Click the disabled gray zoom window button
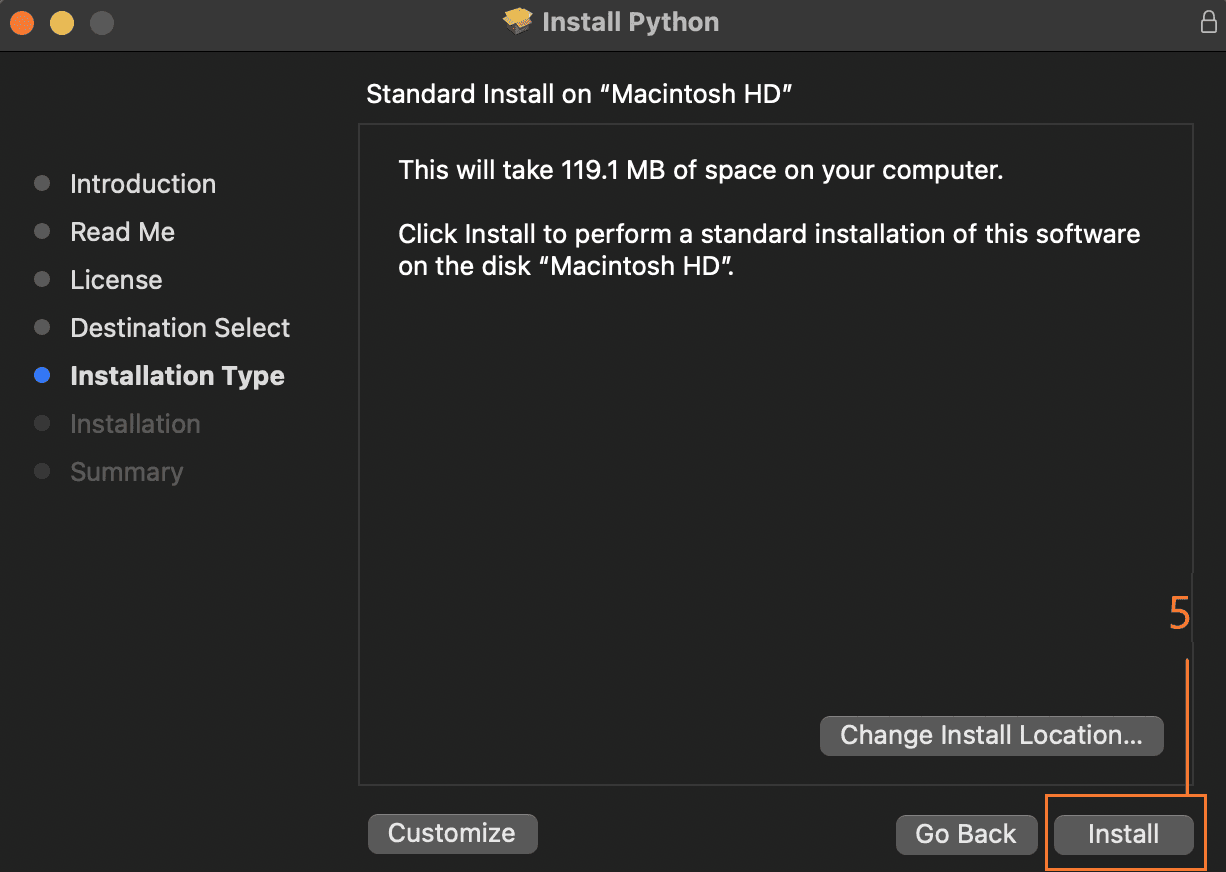1226x872 pixels. point(101,22)
